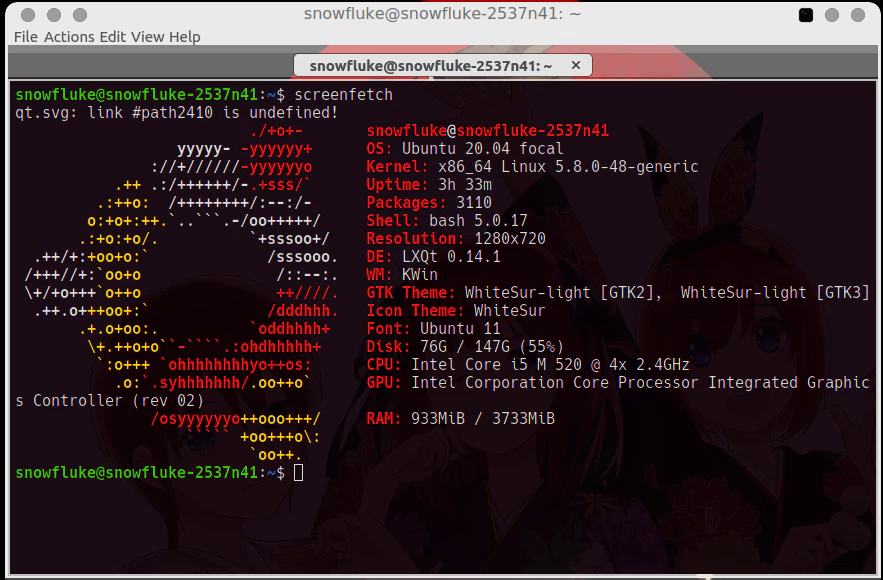
Task: Click the Font value 'Ubuntu 11'
Action: click(x=460, y=329)
